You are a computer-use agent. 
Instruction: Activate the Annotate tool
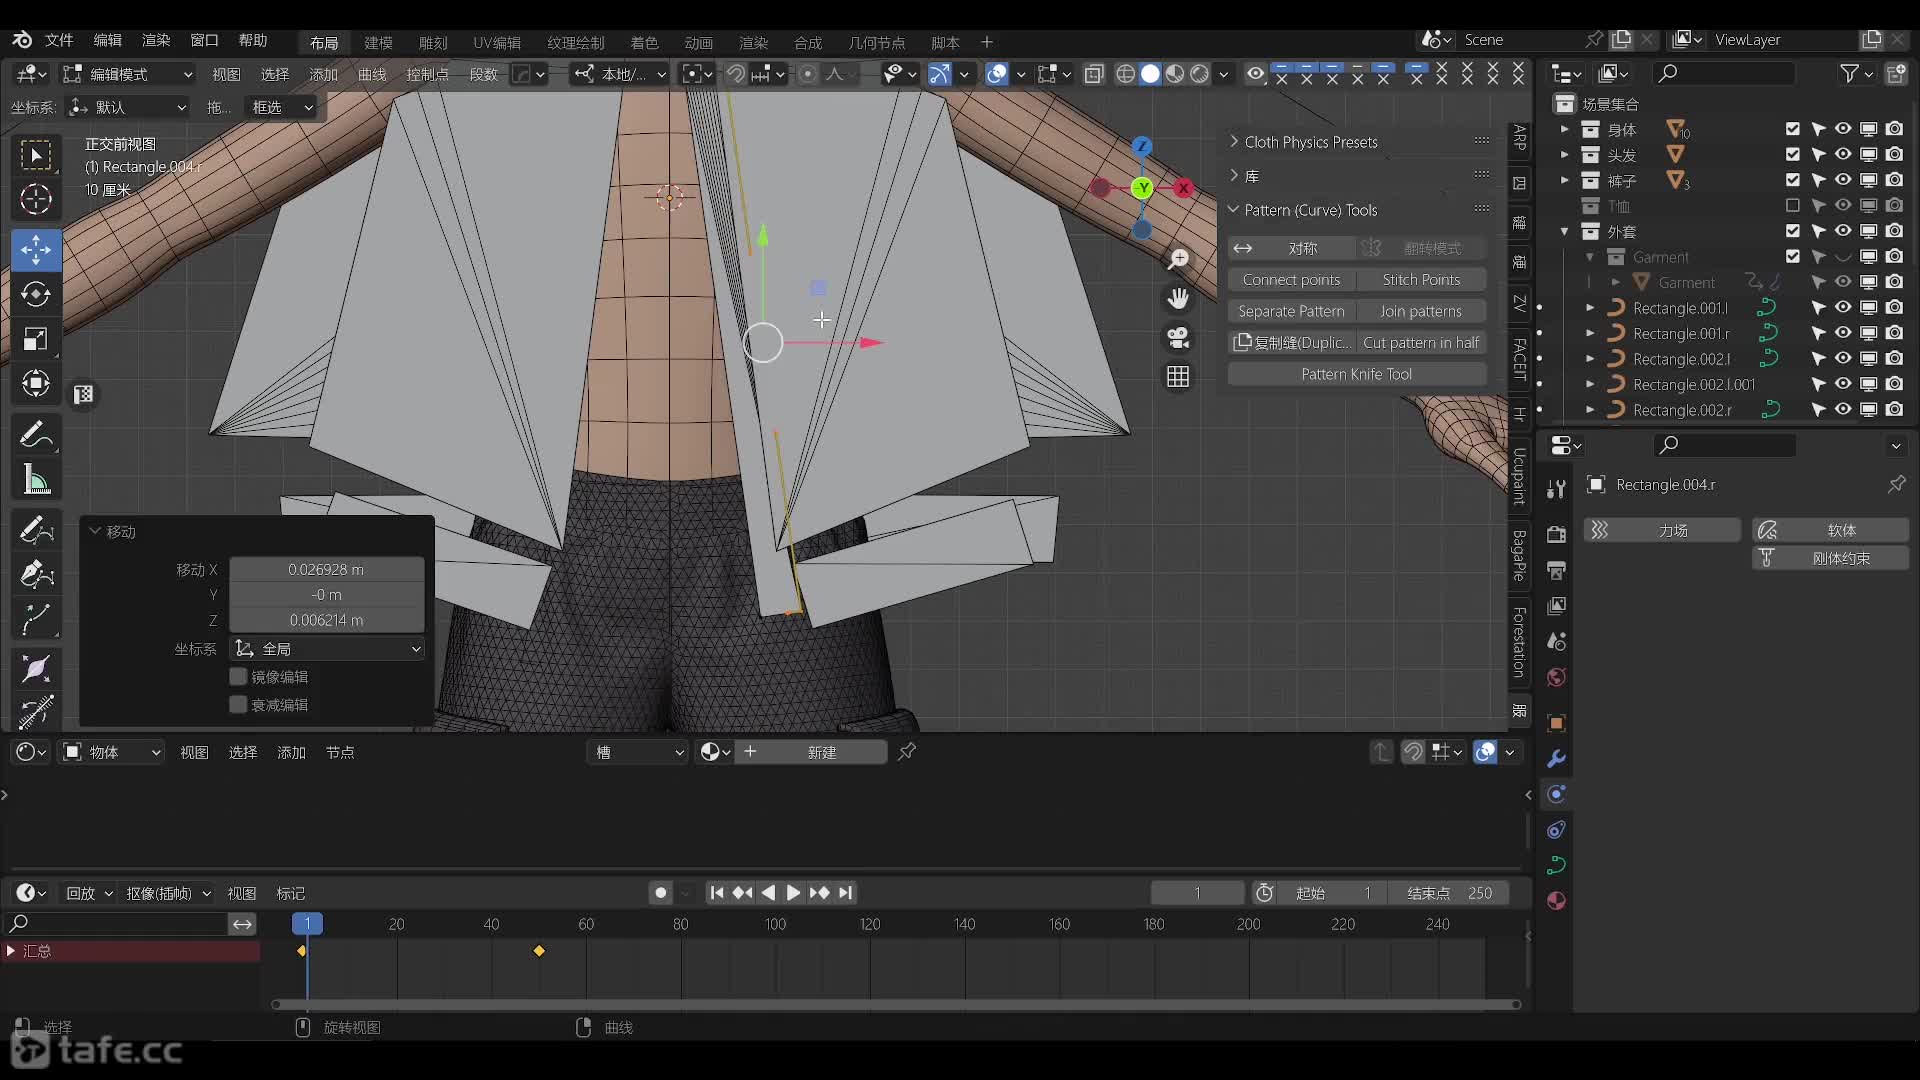[36, 435]
